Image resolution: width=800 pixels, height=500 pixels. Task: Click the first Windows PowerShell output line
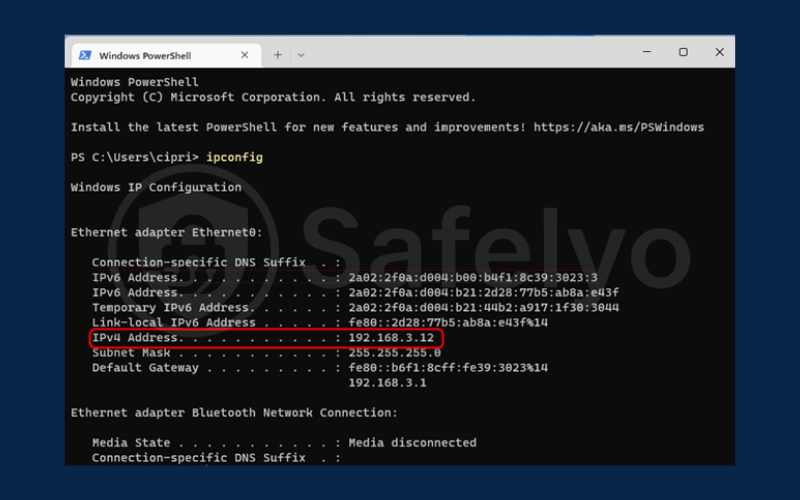coord(135,82)
